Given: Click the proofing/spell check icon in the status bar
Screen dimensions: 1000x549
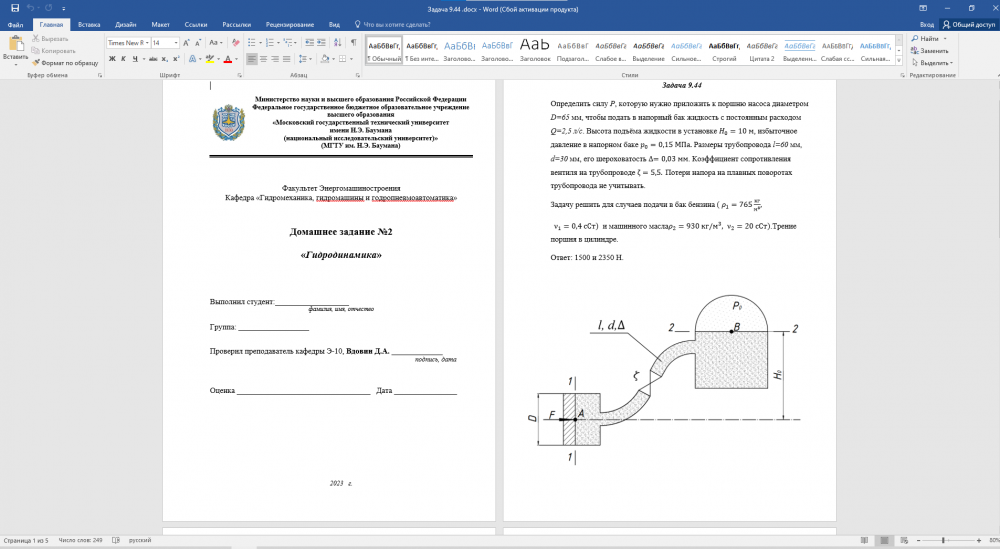Looking at the screenshot, I should click(x=116, y=540).
